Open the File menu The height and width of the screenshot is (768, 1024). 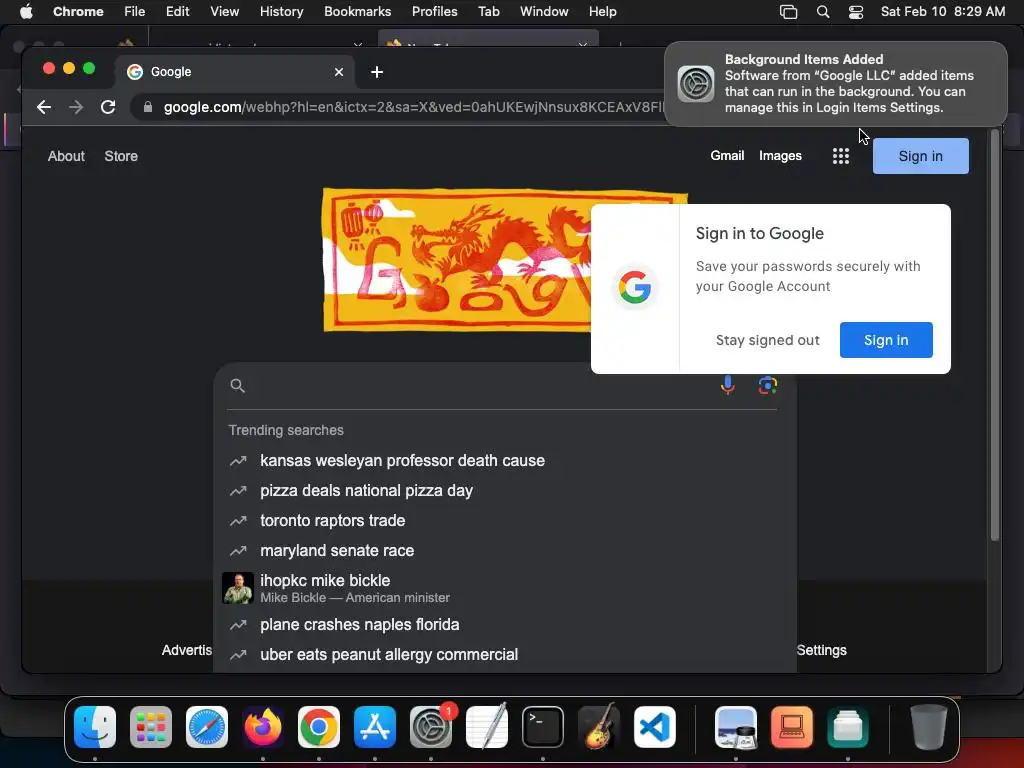click(135, 12)
